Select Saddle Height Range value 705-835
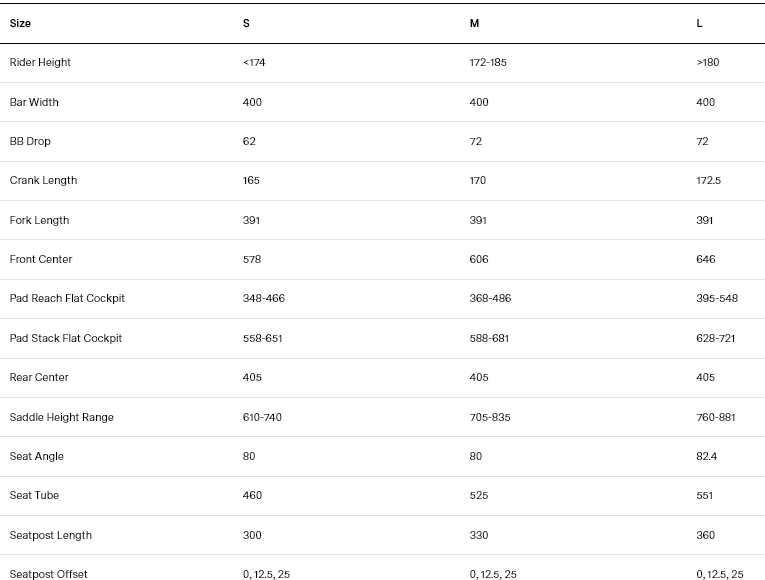The image size is (765, 580). (x=490, y=417)
